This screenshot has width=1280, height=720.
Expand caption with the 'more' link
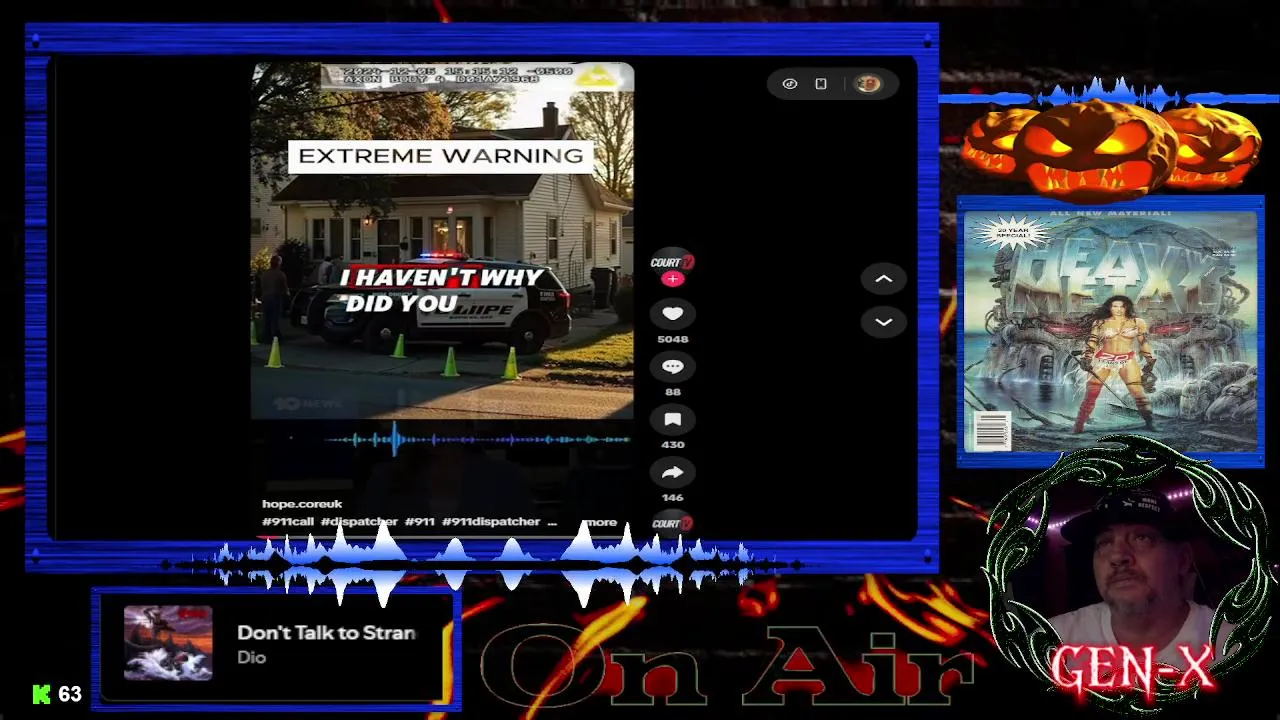pyautogui.click(x=601, y=522)
